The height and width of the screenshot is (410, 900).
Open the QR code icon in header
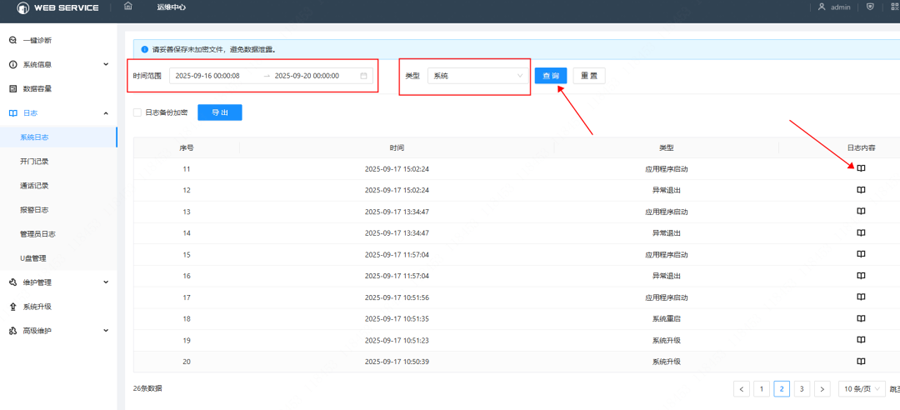(x=893, y=7)
